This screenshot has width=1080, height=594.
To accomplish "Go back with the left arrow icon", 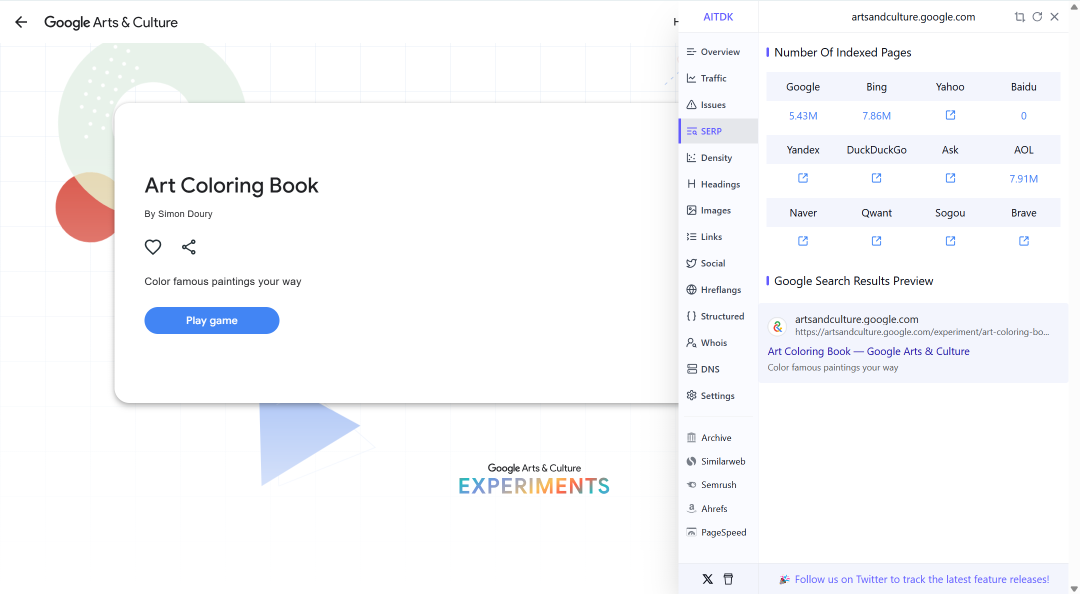I will (x=21, y=22).
